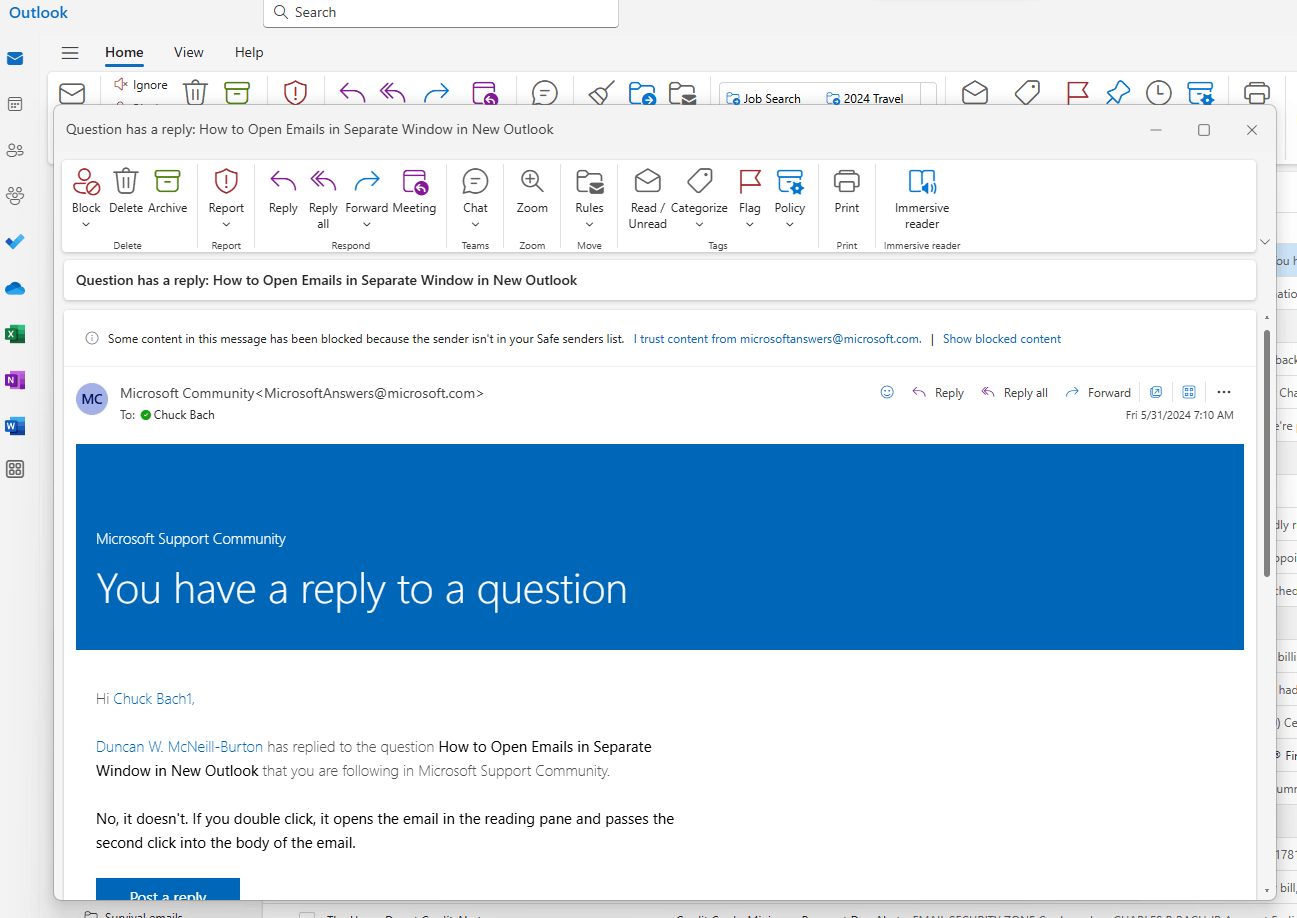Launch OneNote from the left sidebar
Screen dimensions: 1297x918
pyautogui.click(x=15, y=380)
